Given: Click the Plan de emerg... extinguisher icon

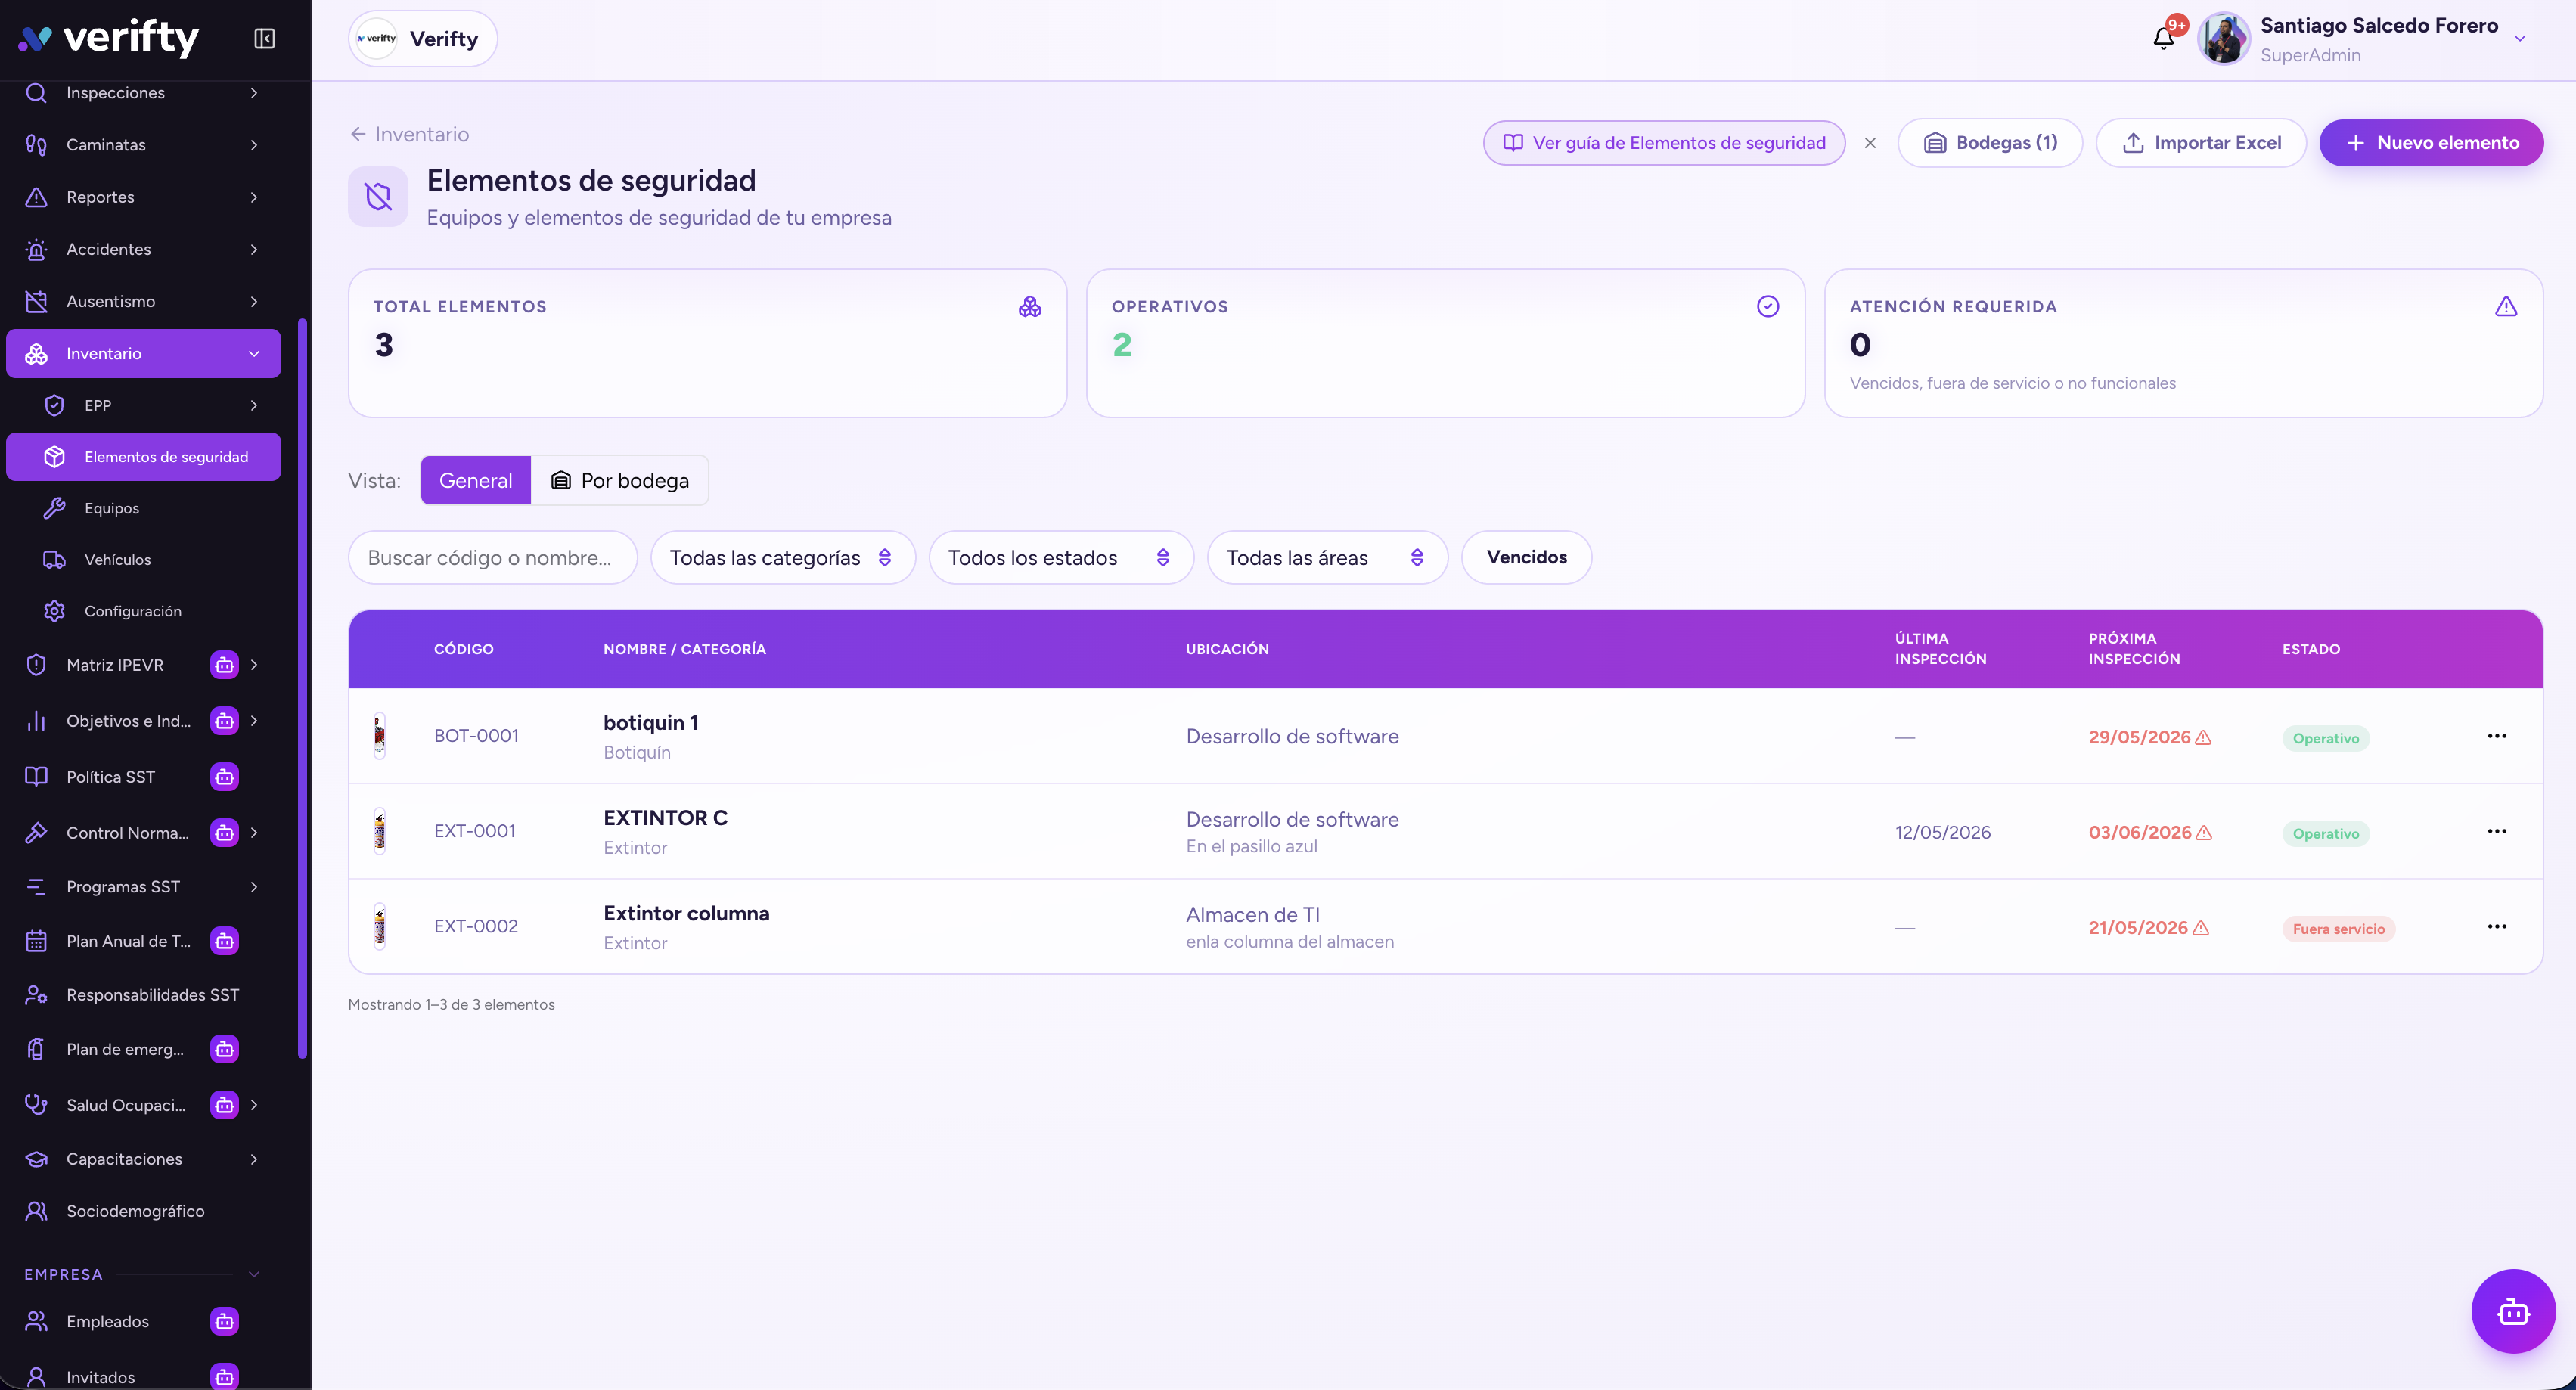Looking at the screenshot, I should point(37,1049).
